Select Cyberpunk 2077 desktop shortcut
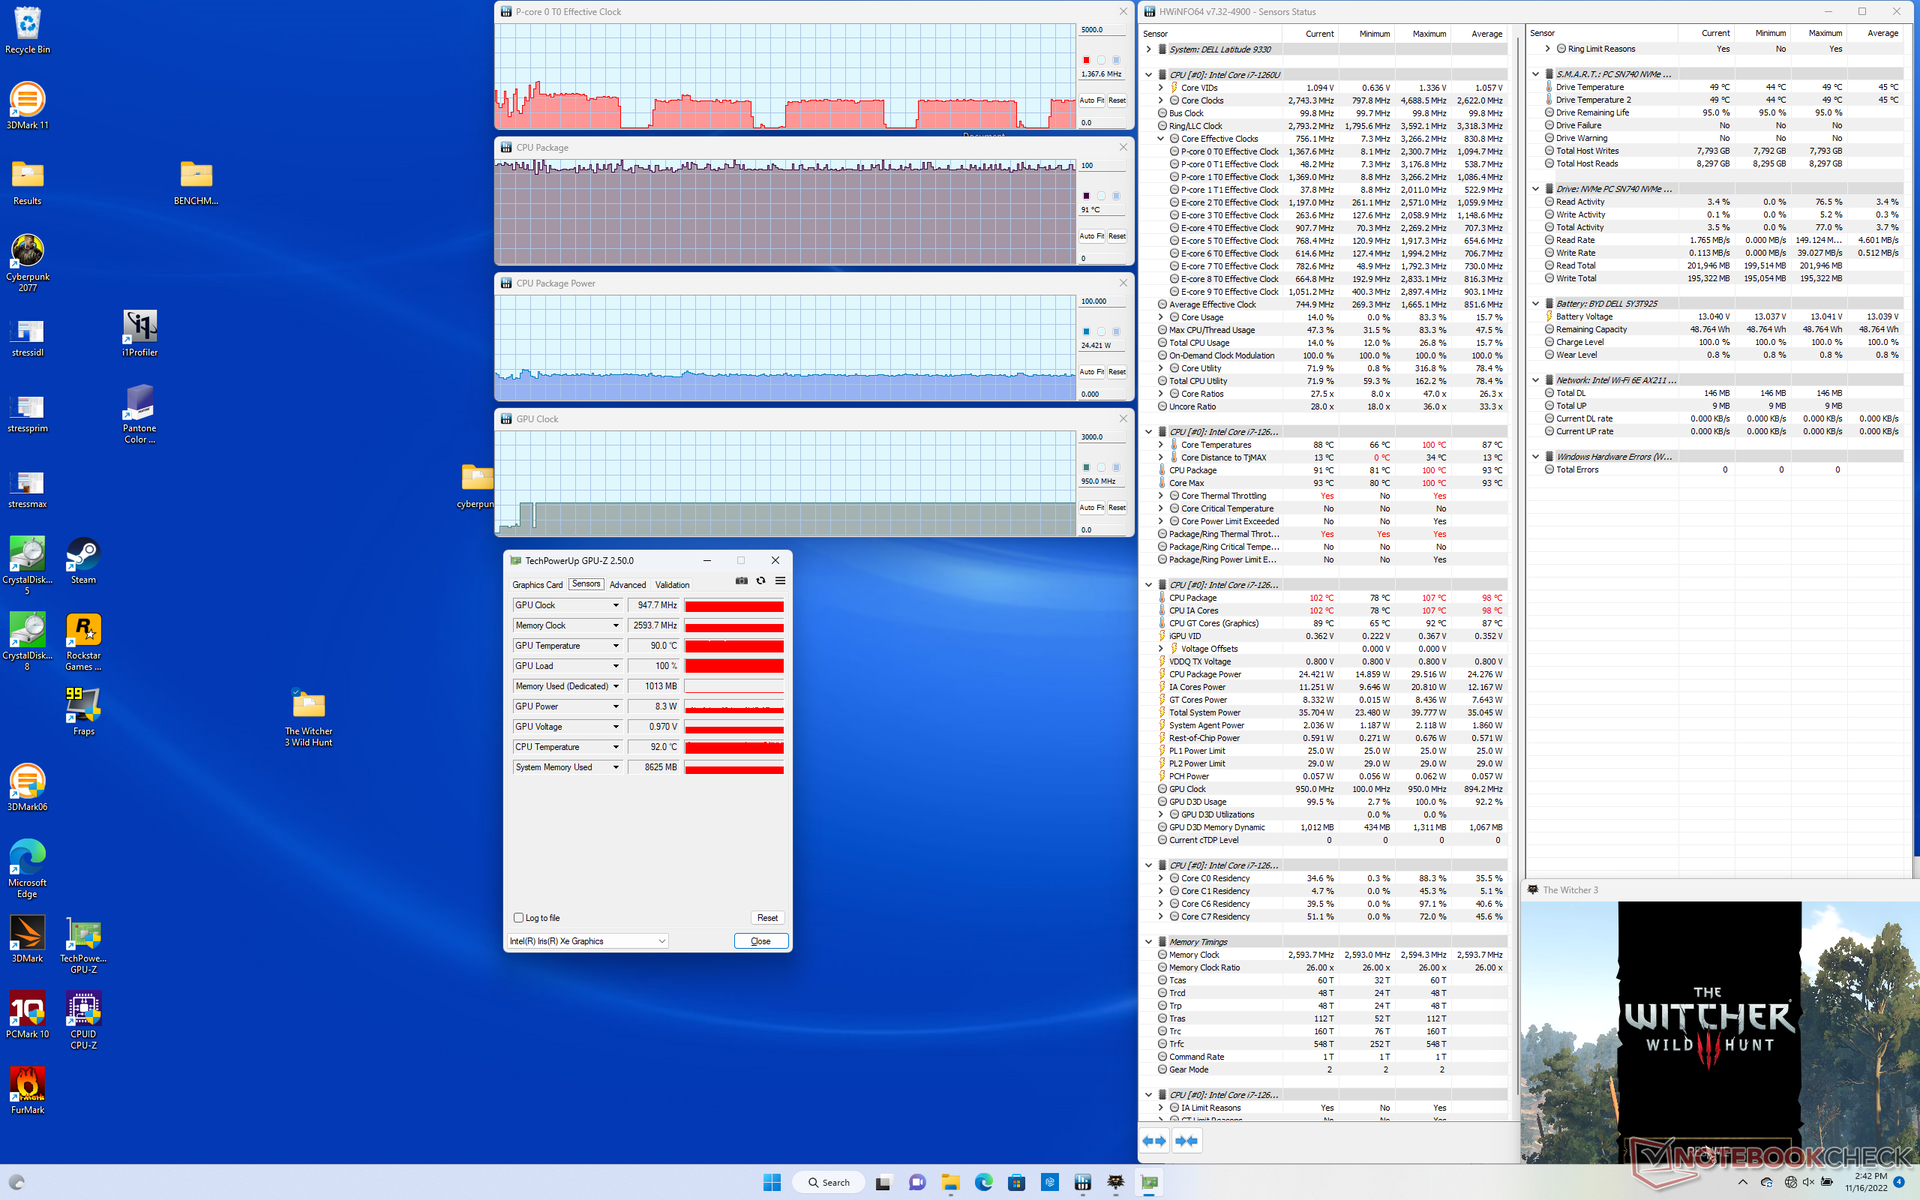 27,263
